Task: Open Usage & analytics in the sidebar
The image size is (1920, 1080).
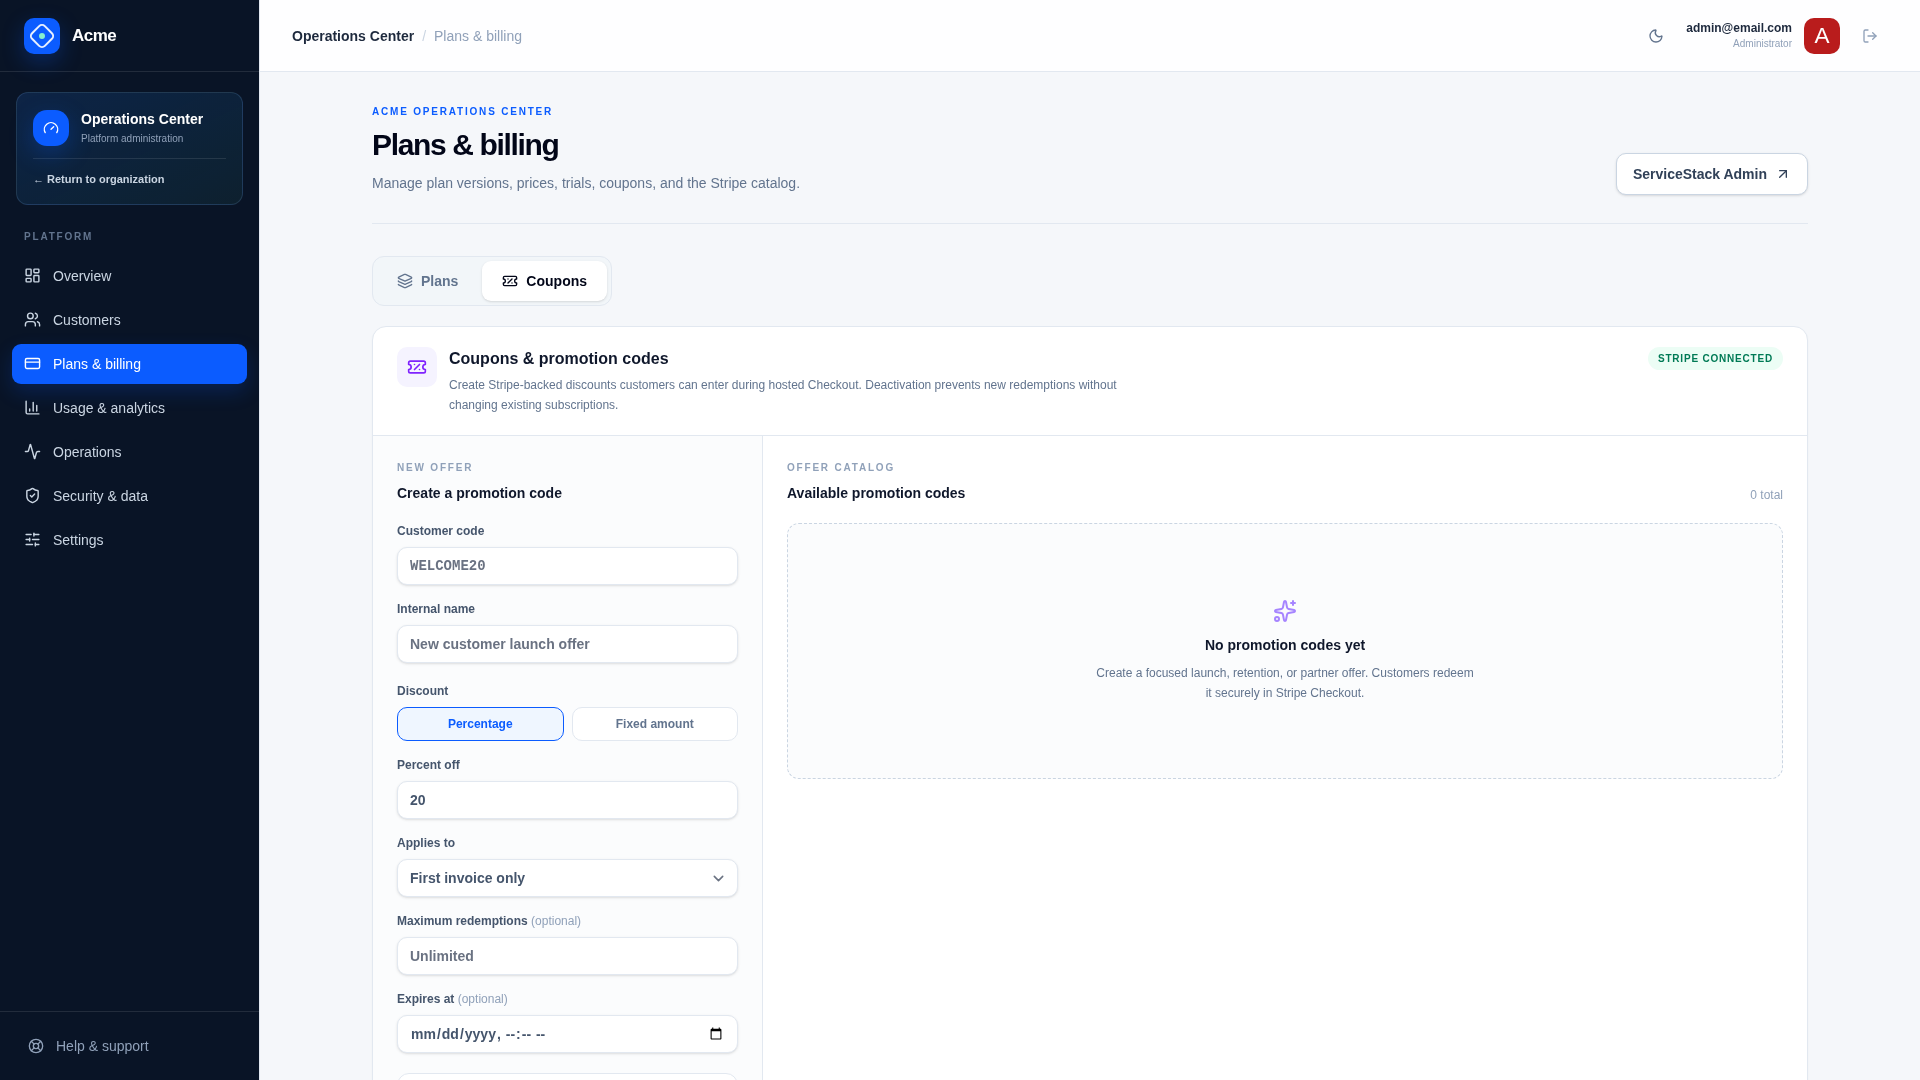Action: (x=129, y=408)
